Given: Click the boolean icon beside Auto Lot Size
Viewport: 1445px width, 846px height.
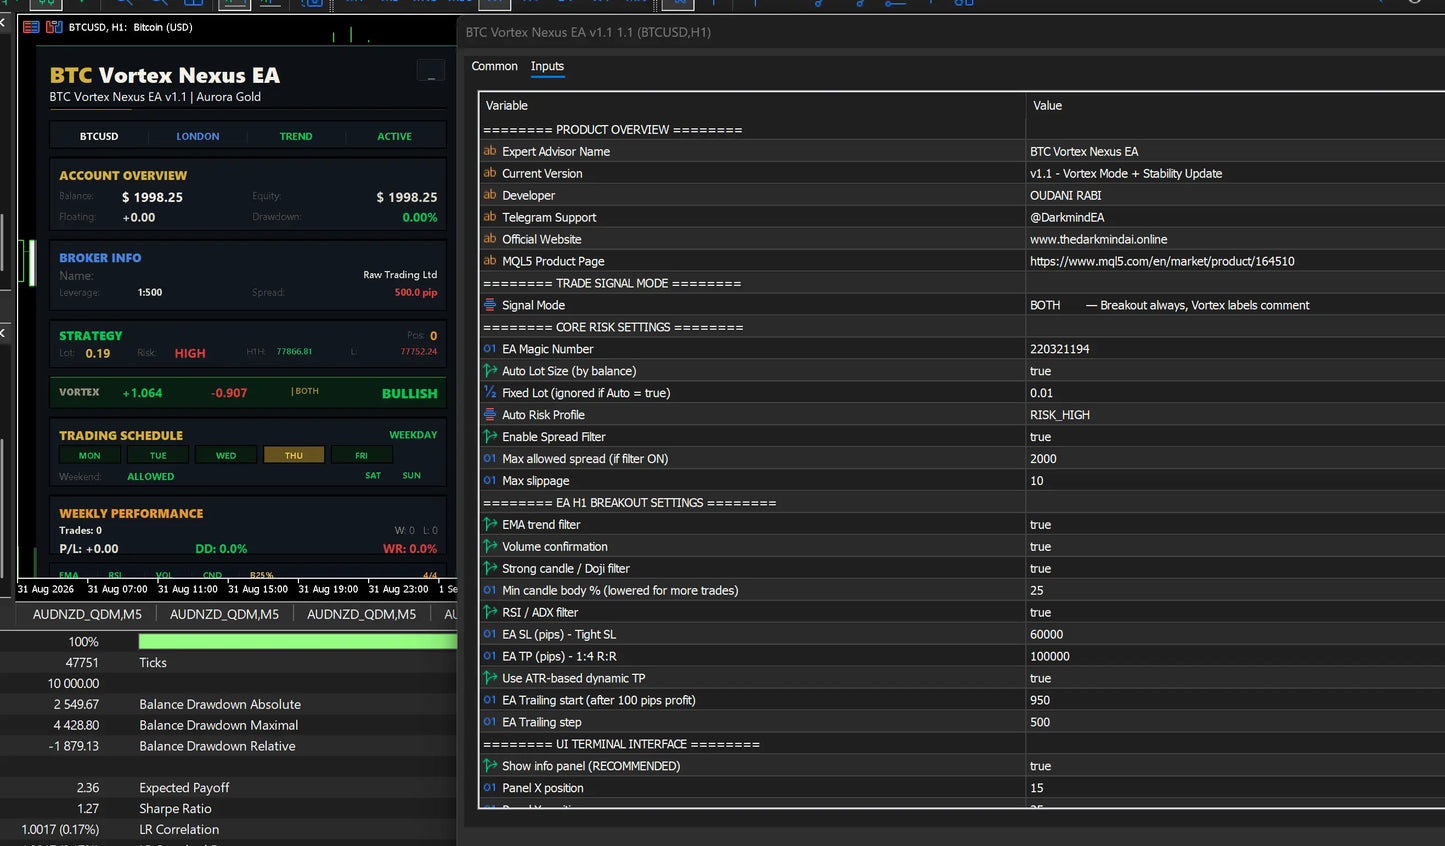Looking at the screenshot, I should click(x=490, y=371).
